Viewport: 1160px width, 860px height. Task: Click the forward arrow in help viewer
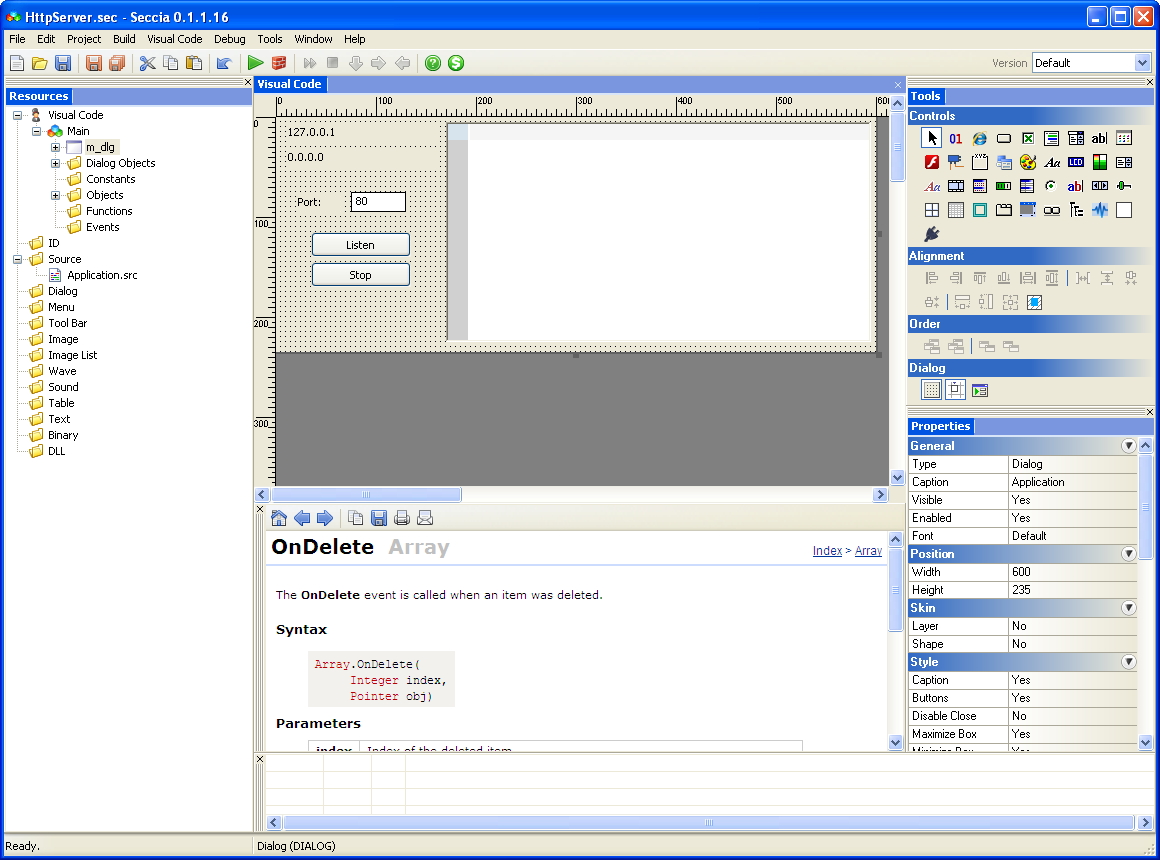coord(325,518)
